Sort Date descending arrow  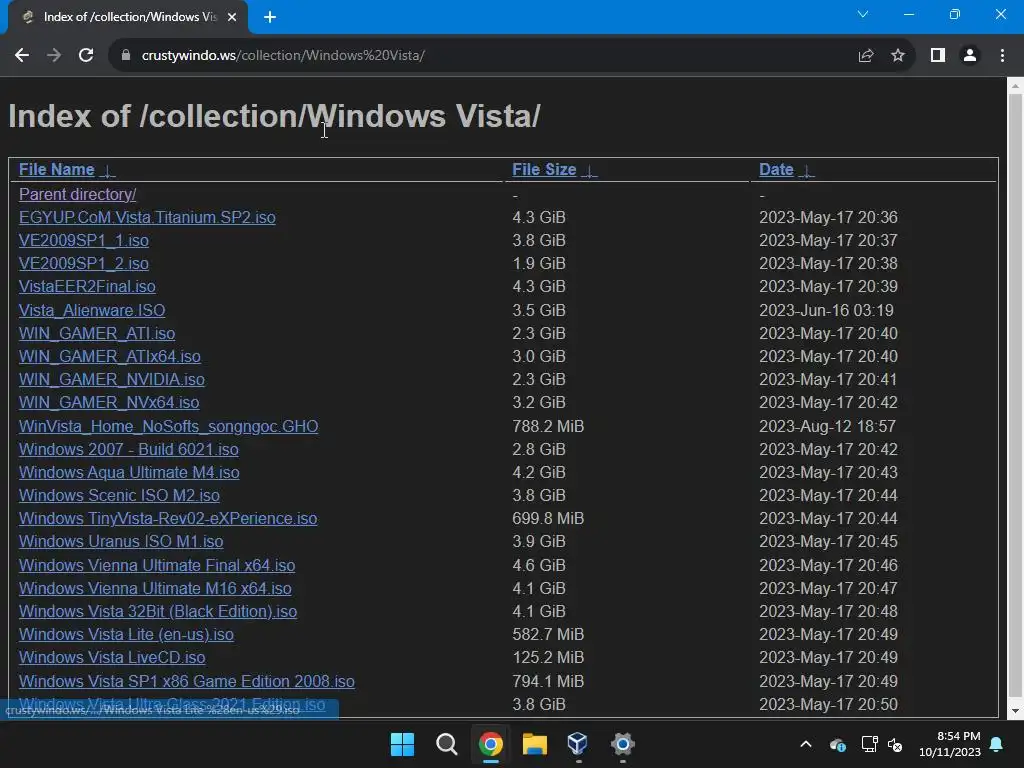click(x=807, y=171)
